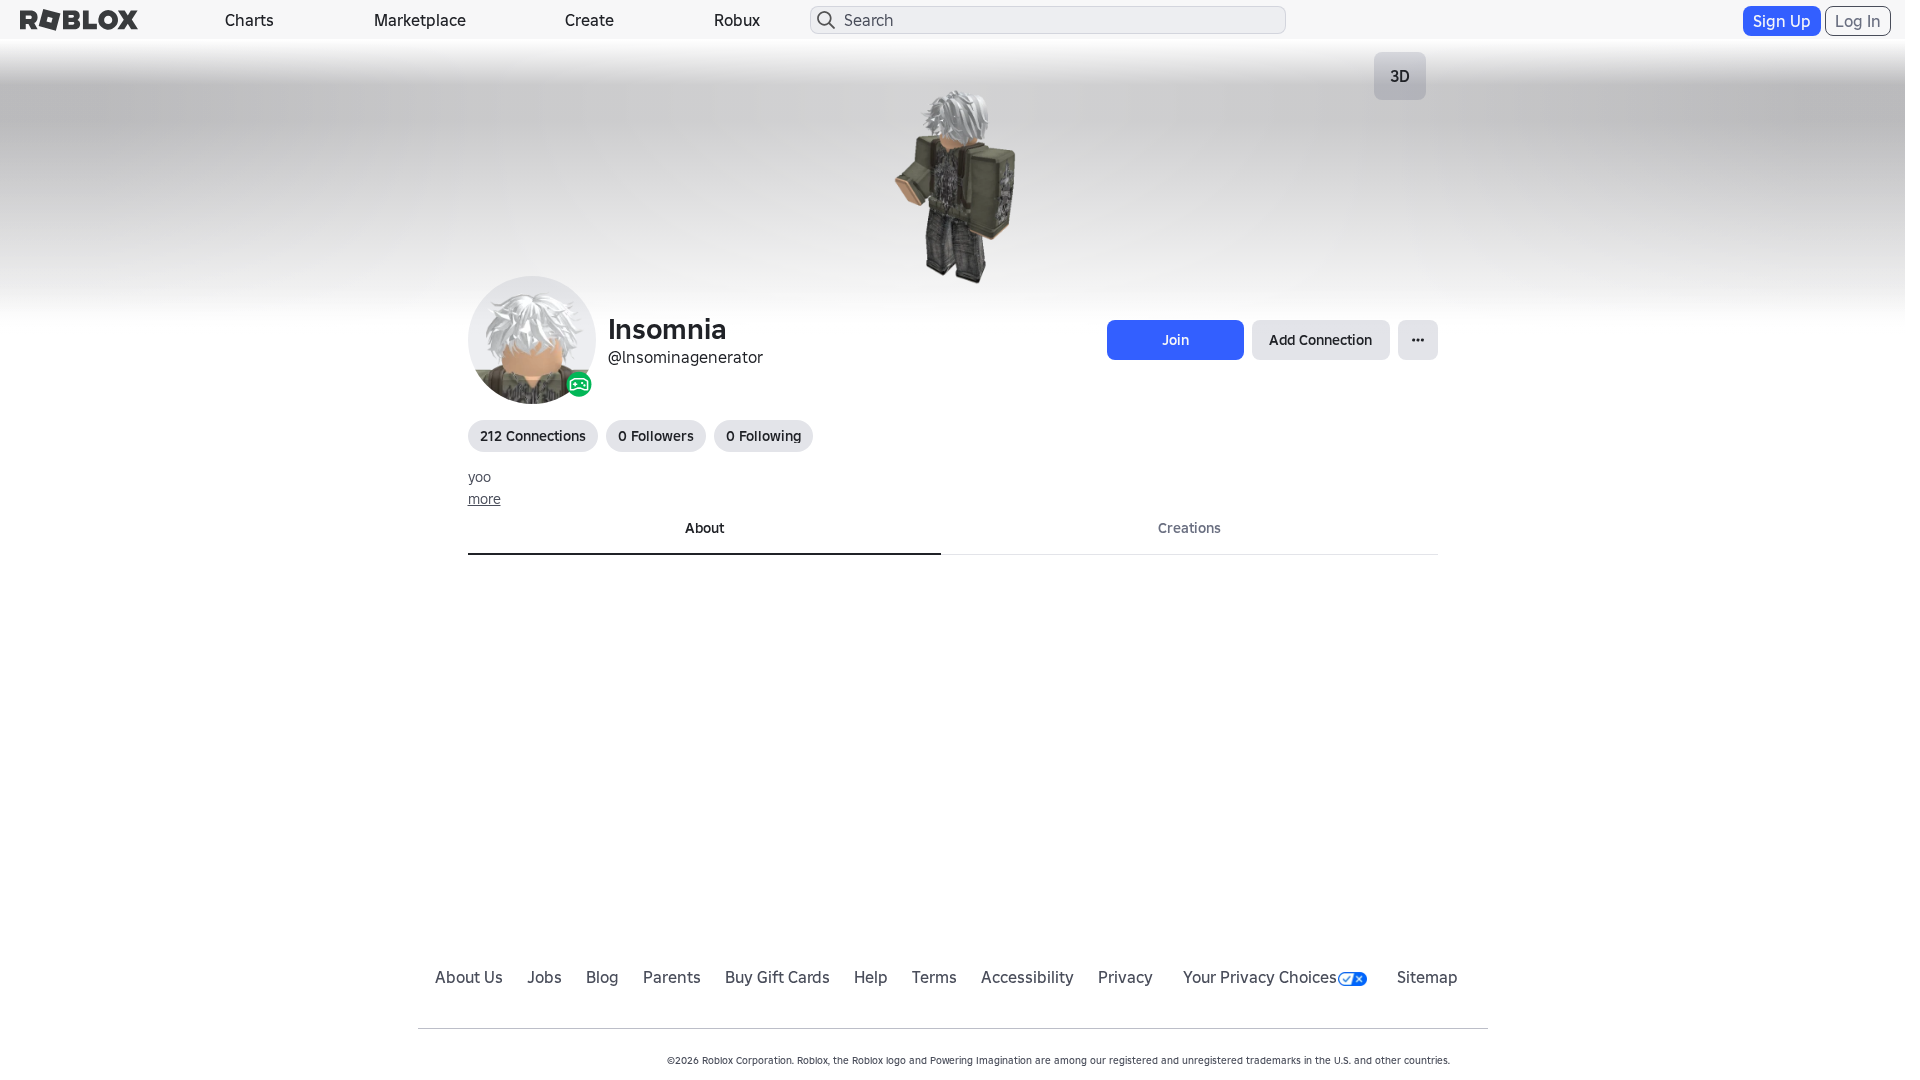The image size is (1920, 1080).
Task: Expand the bio with the more link
Action: point(484,499)
